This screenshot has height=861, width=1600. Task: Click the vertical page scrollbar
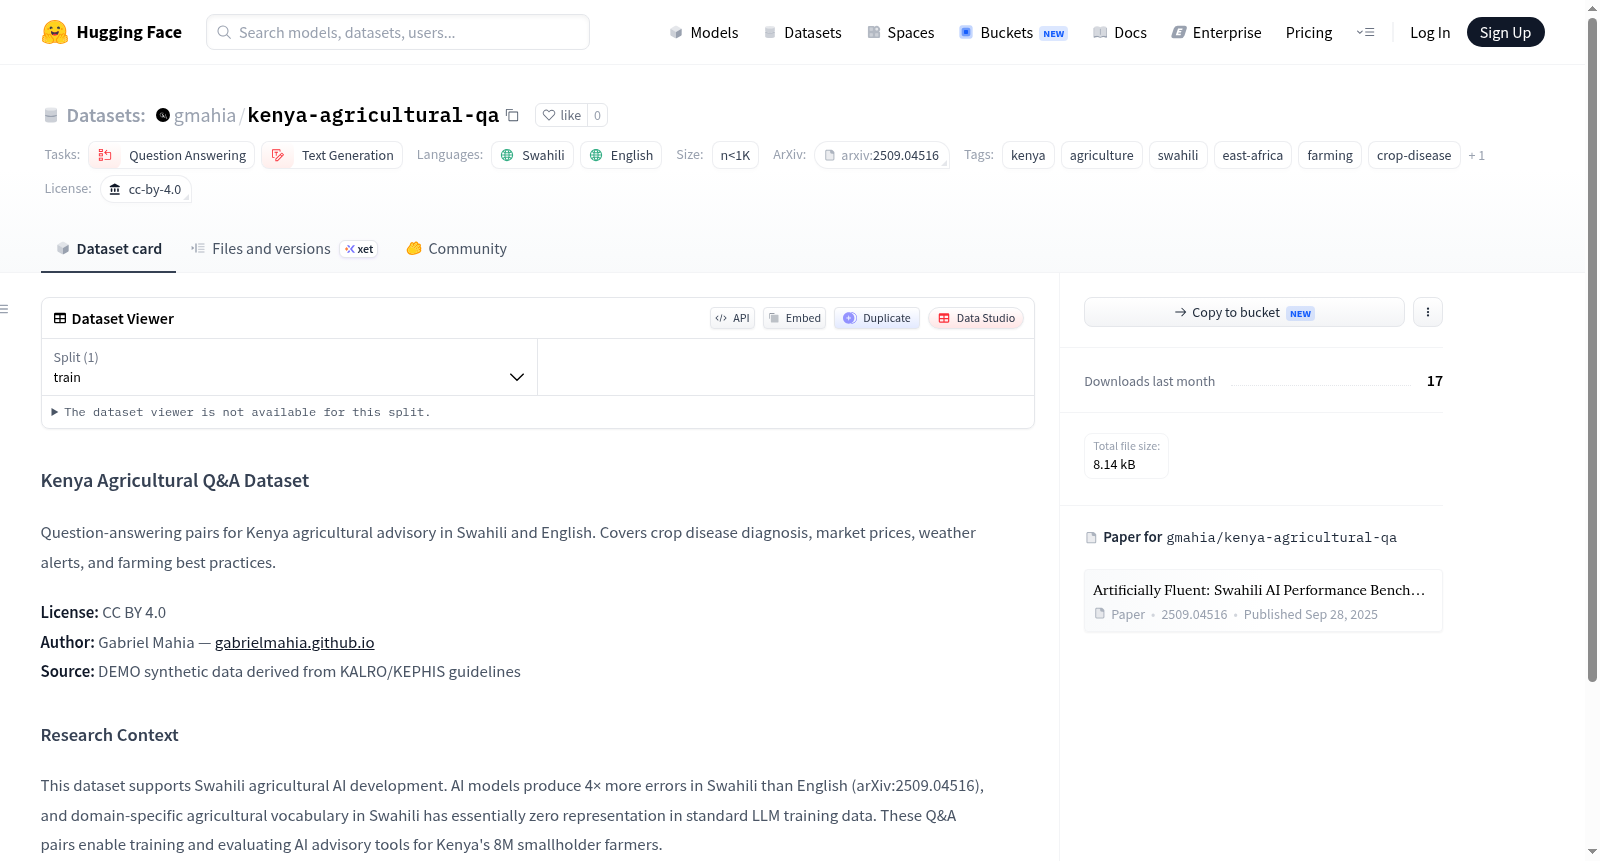point(1592,348)
